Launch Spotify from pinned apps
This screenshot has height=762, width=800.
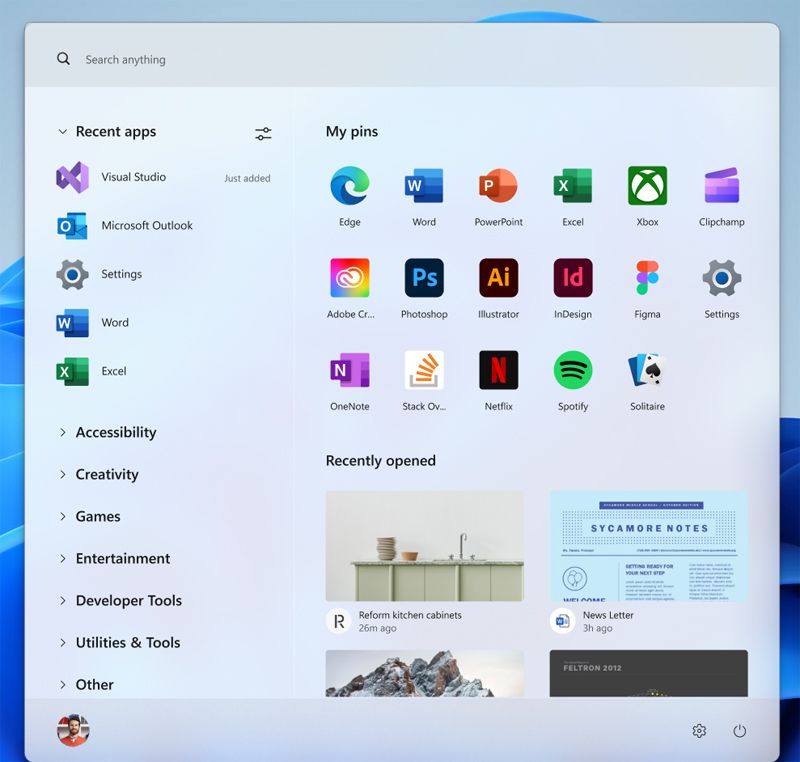pyautogui.click(x=573, y=370)
